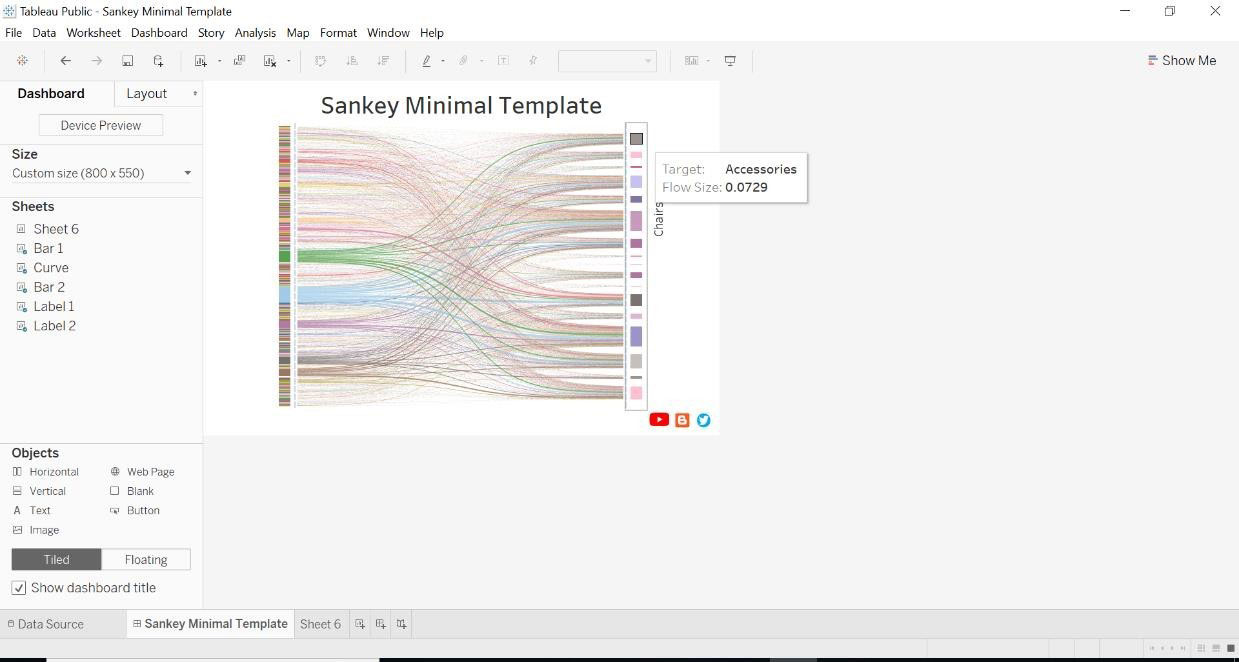Activate Presentation Mode from the toolbar
Image resolution: width=1239 pixels, height=662 pixels.
(730, 60)
